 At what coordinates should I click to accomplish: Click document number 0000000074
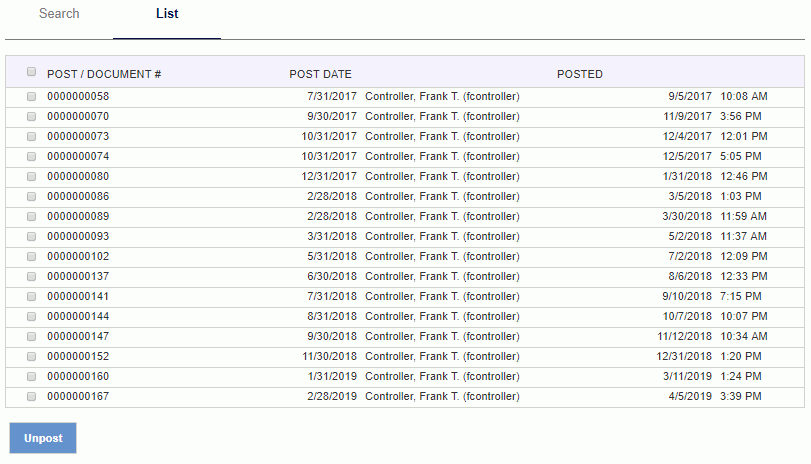tap(78, 157)
